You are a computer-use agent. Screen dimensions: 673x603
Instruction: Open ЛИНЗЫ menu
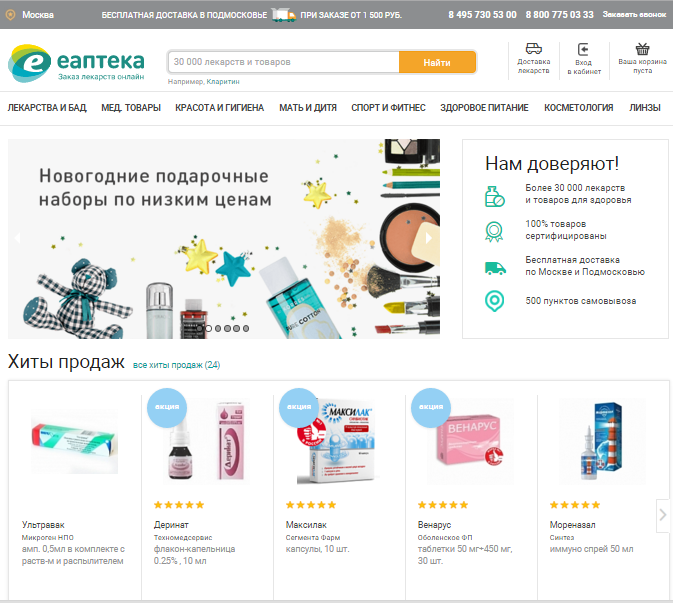point(645,108)
